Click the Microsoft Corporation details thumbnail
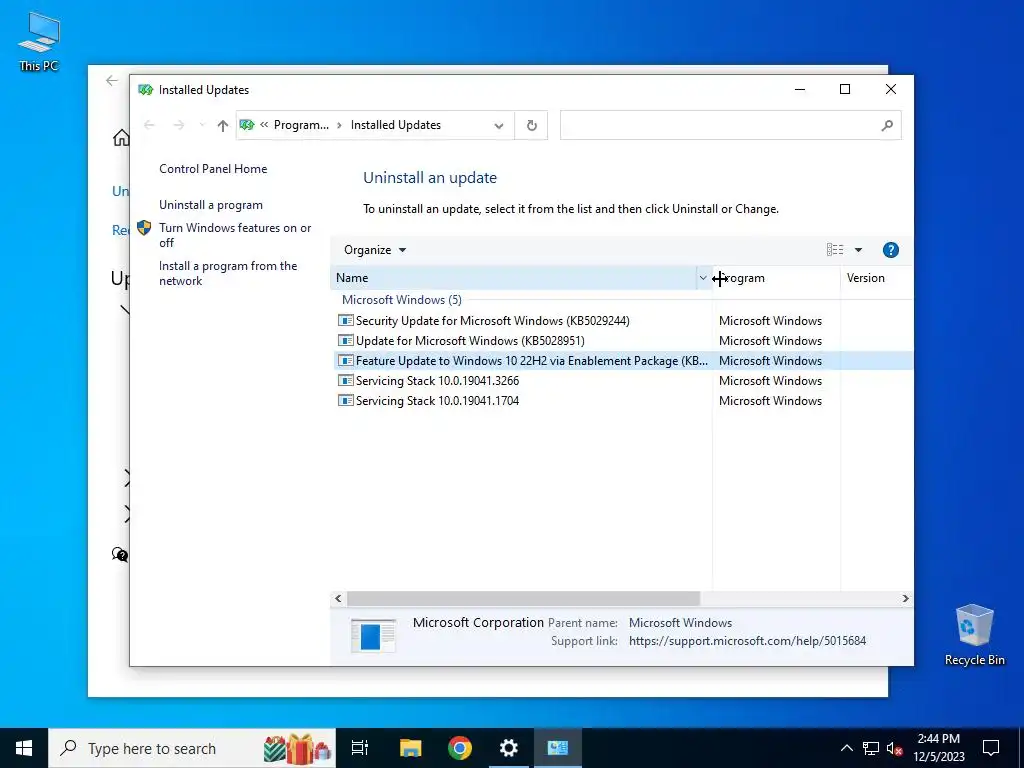Viewport: 1024px width, 768px height. pos(373,635)
